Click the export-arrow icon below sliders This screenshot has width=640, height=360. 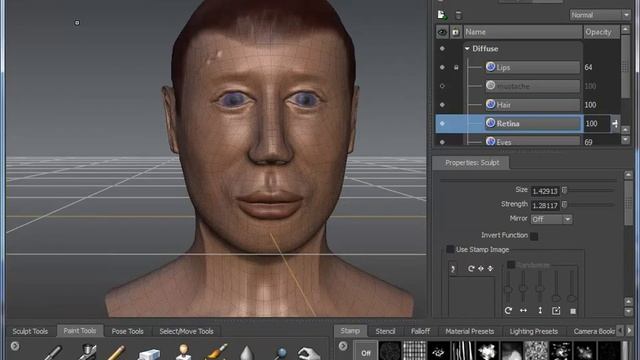(556, 311)
